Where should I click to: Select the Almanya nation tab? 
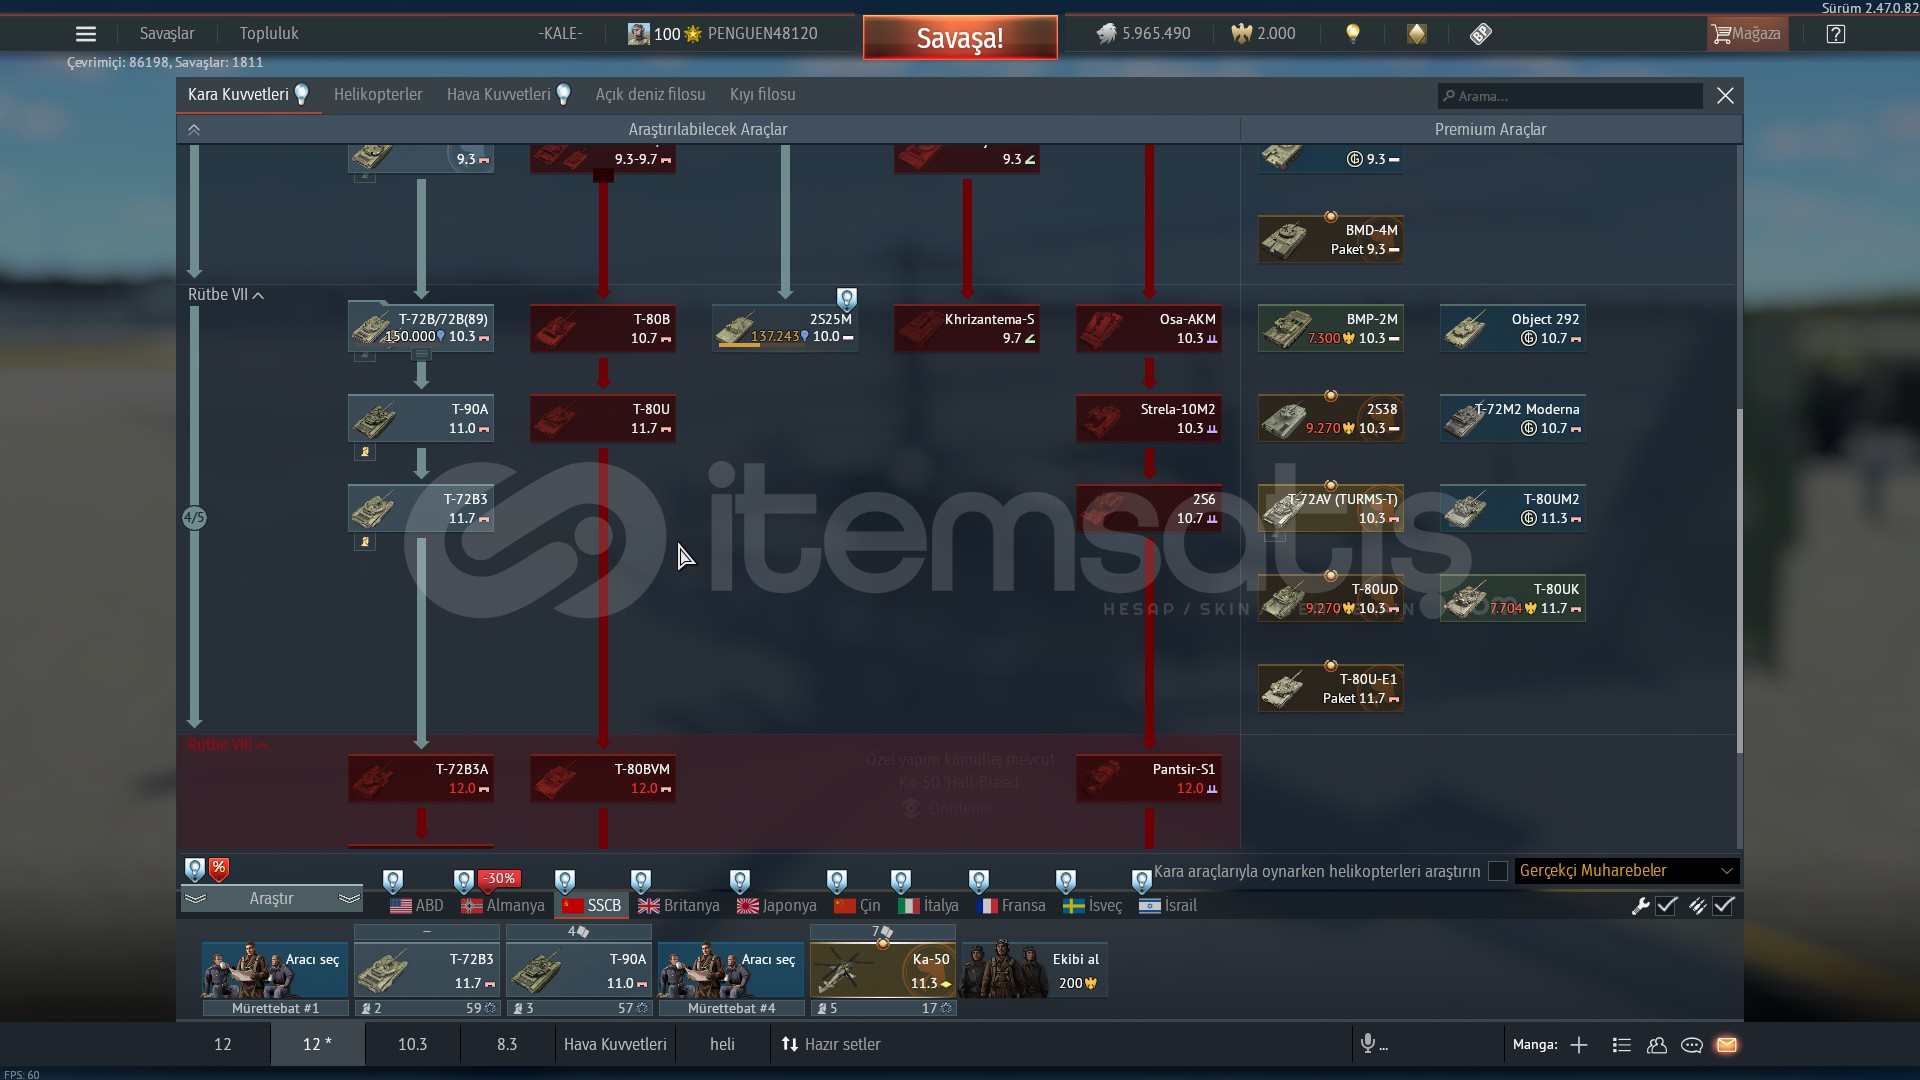pyautogui.click(x=503, y=906)
